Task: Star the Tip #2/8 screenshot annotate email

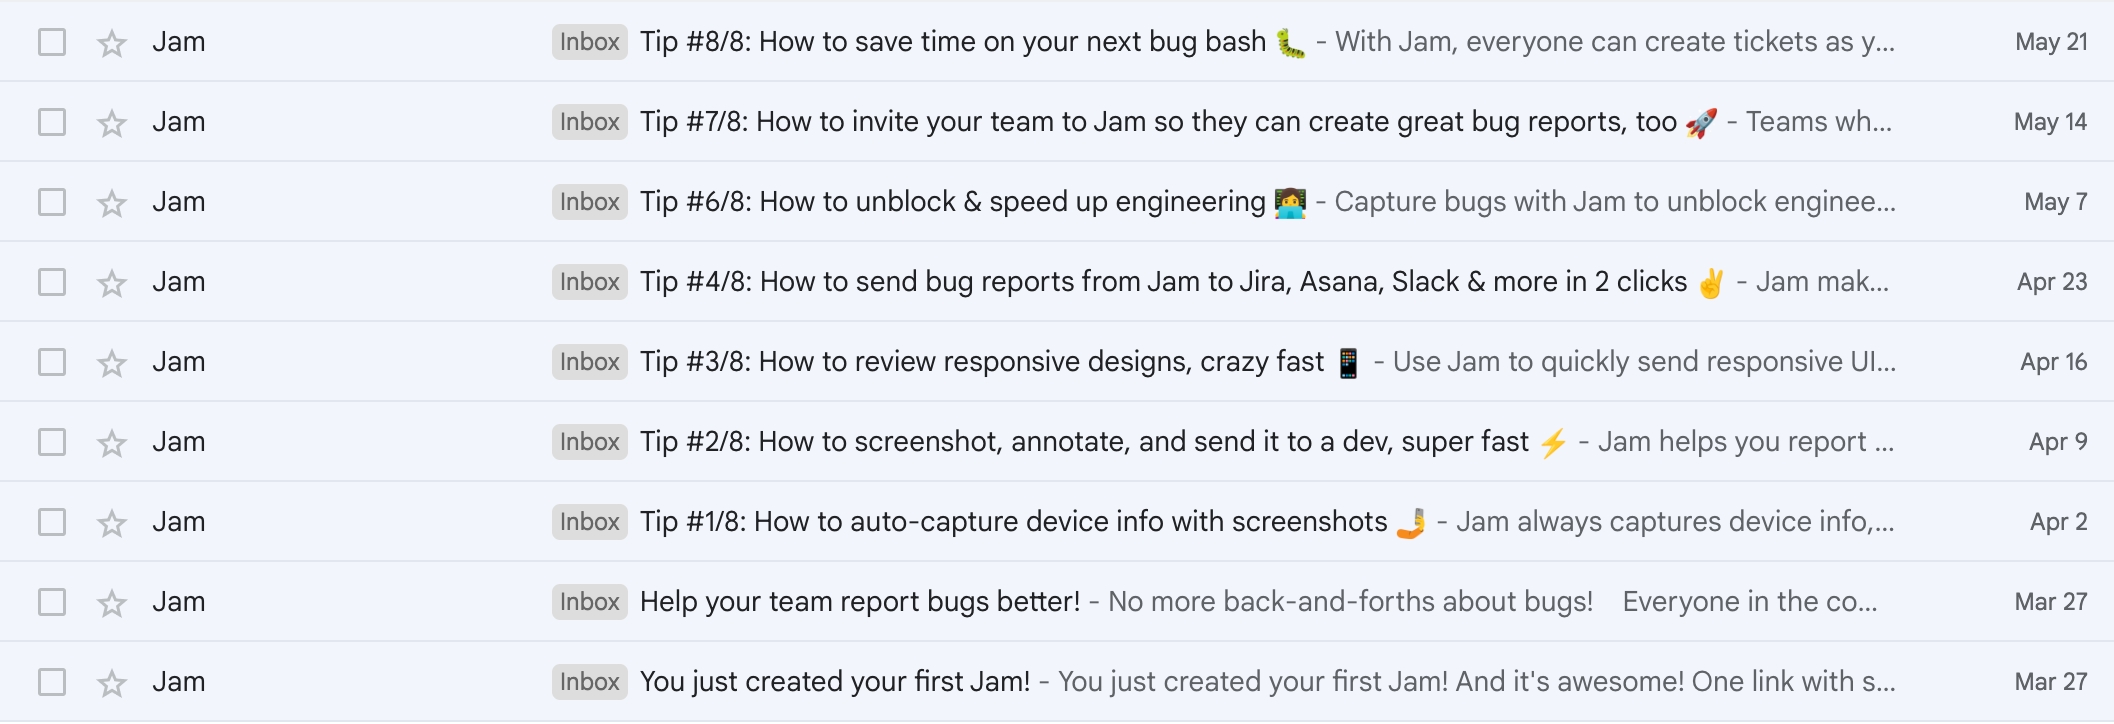Action: tap(112, 443)
